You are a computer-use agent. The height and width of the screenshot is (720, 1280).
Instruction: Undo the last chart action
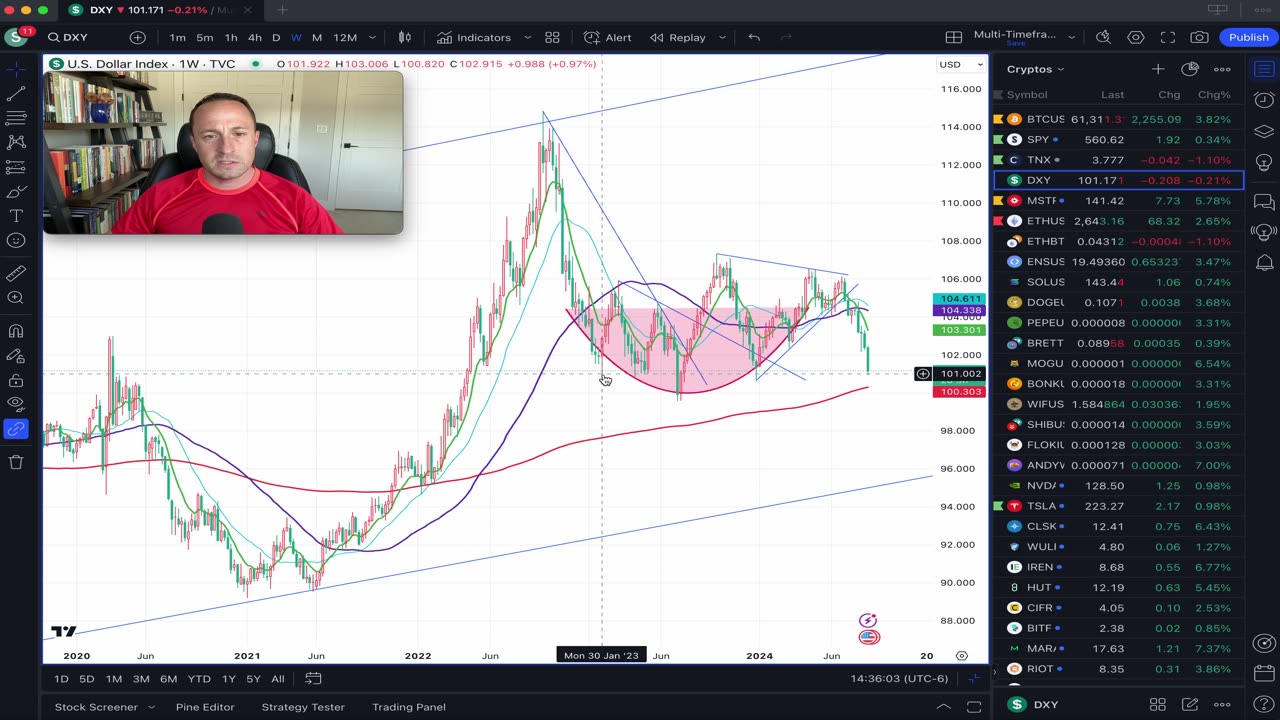[754, 37]
